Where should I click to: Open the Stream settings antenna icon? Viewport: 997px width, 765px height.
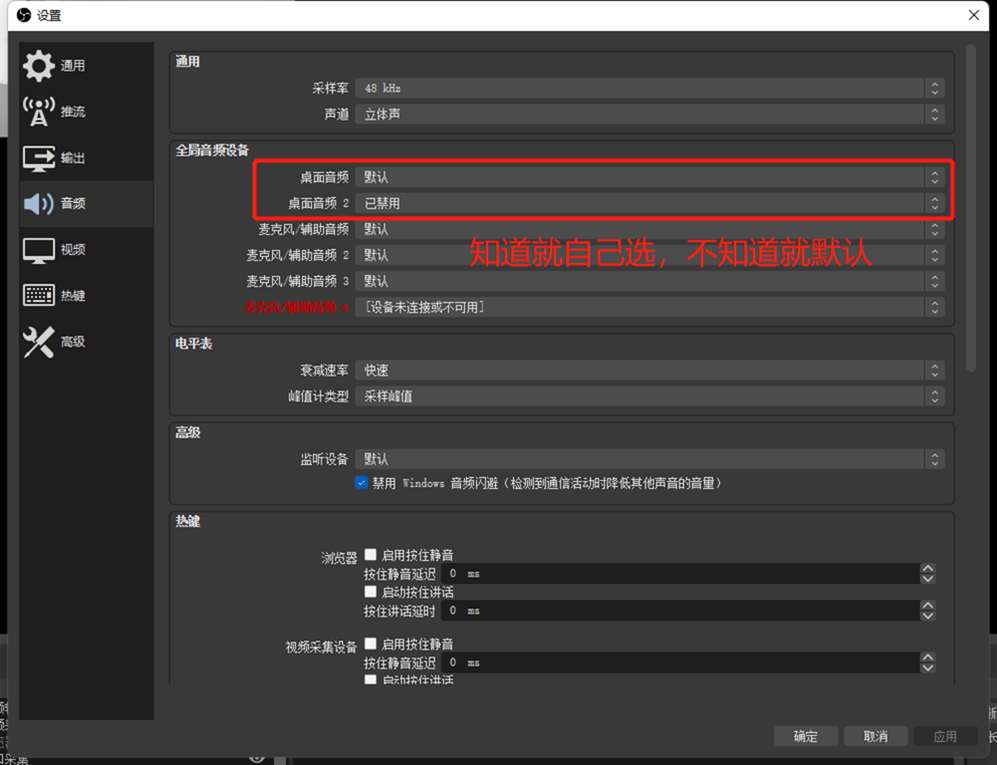39,112
